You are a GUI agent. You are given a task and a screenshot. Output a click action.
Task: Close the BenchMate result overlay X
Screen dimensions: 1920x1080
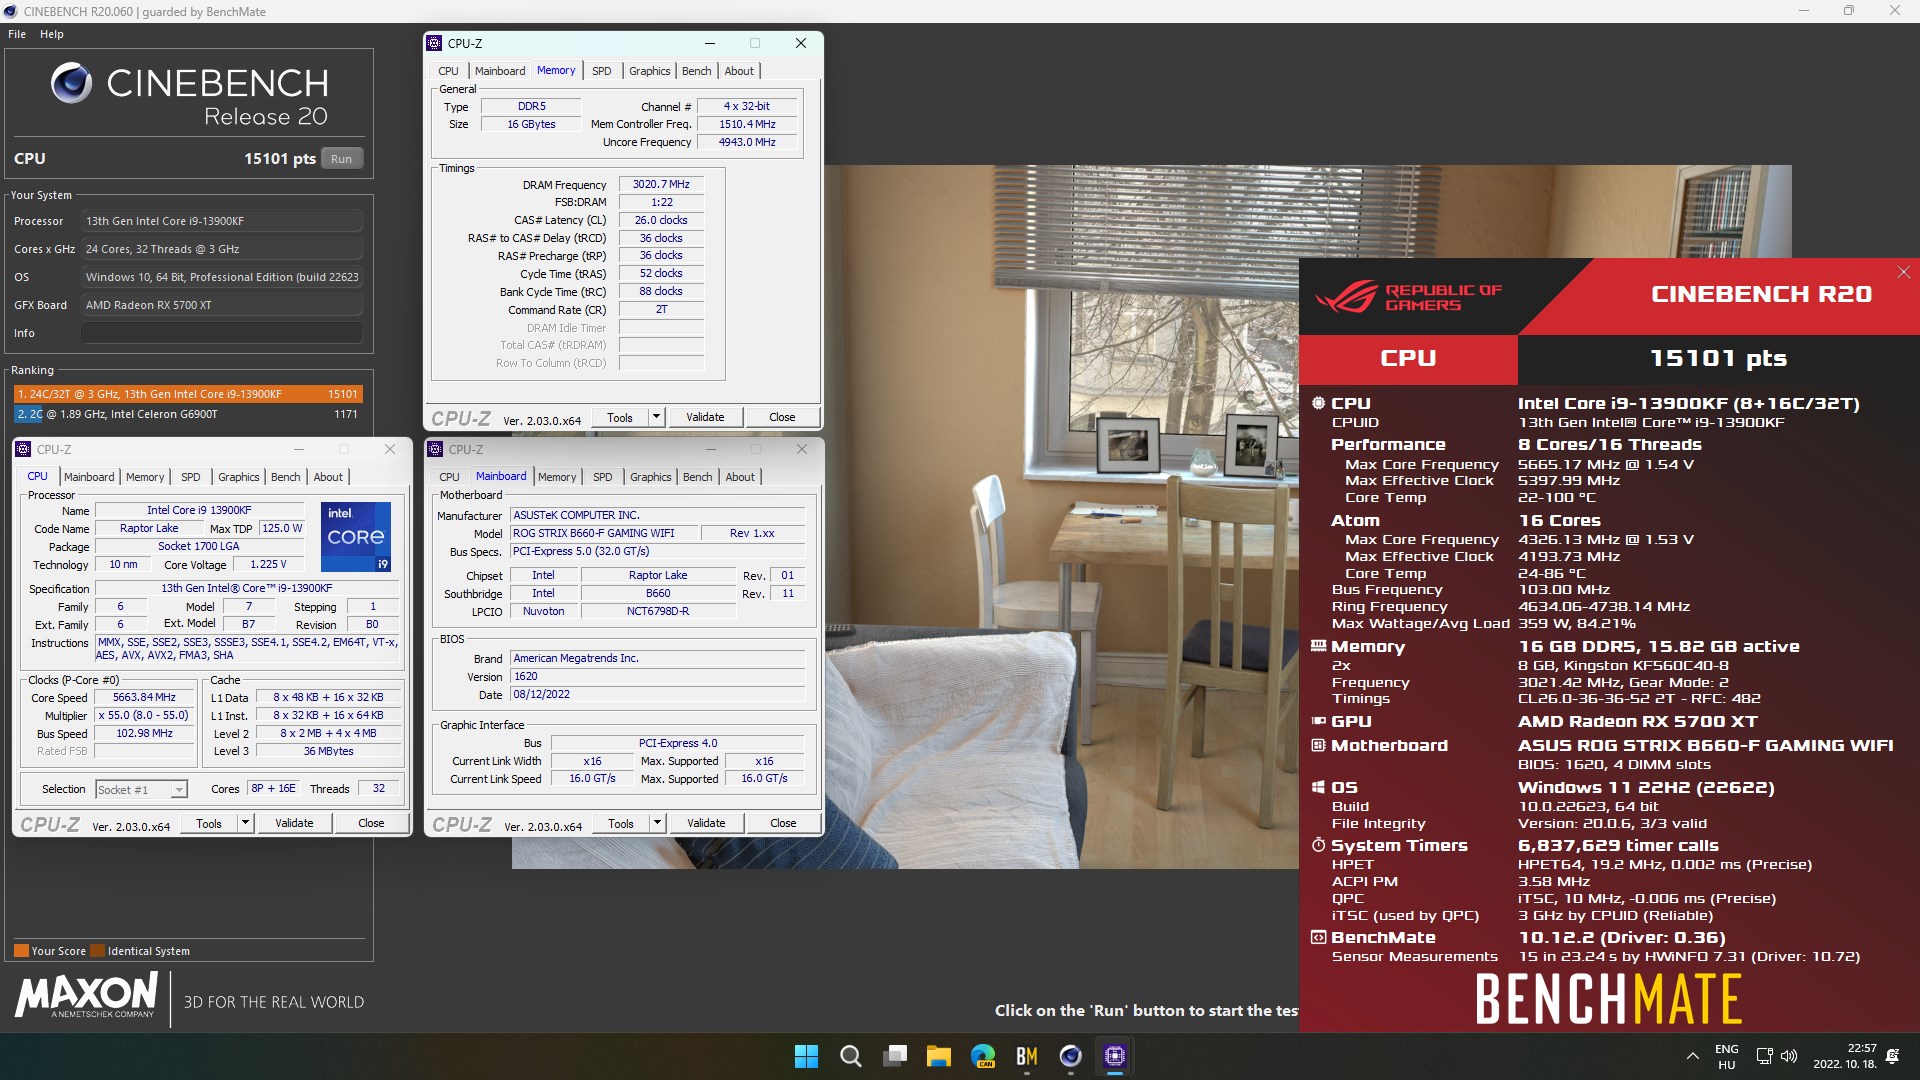[x=1903, y=272]
